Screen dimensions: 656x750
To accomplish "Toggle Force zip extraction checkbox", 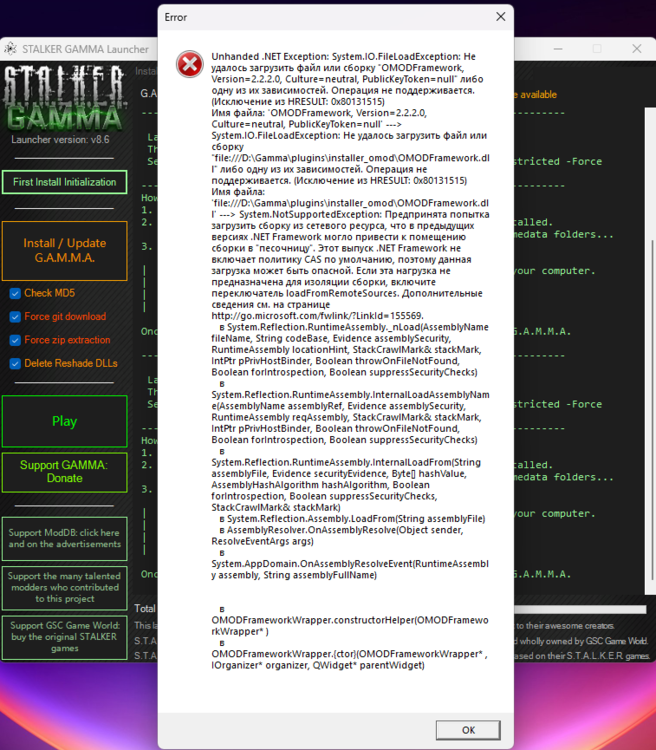I will [15, 340].
